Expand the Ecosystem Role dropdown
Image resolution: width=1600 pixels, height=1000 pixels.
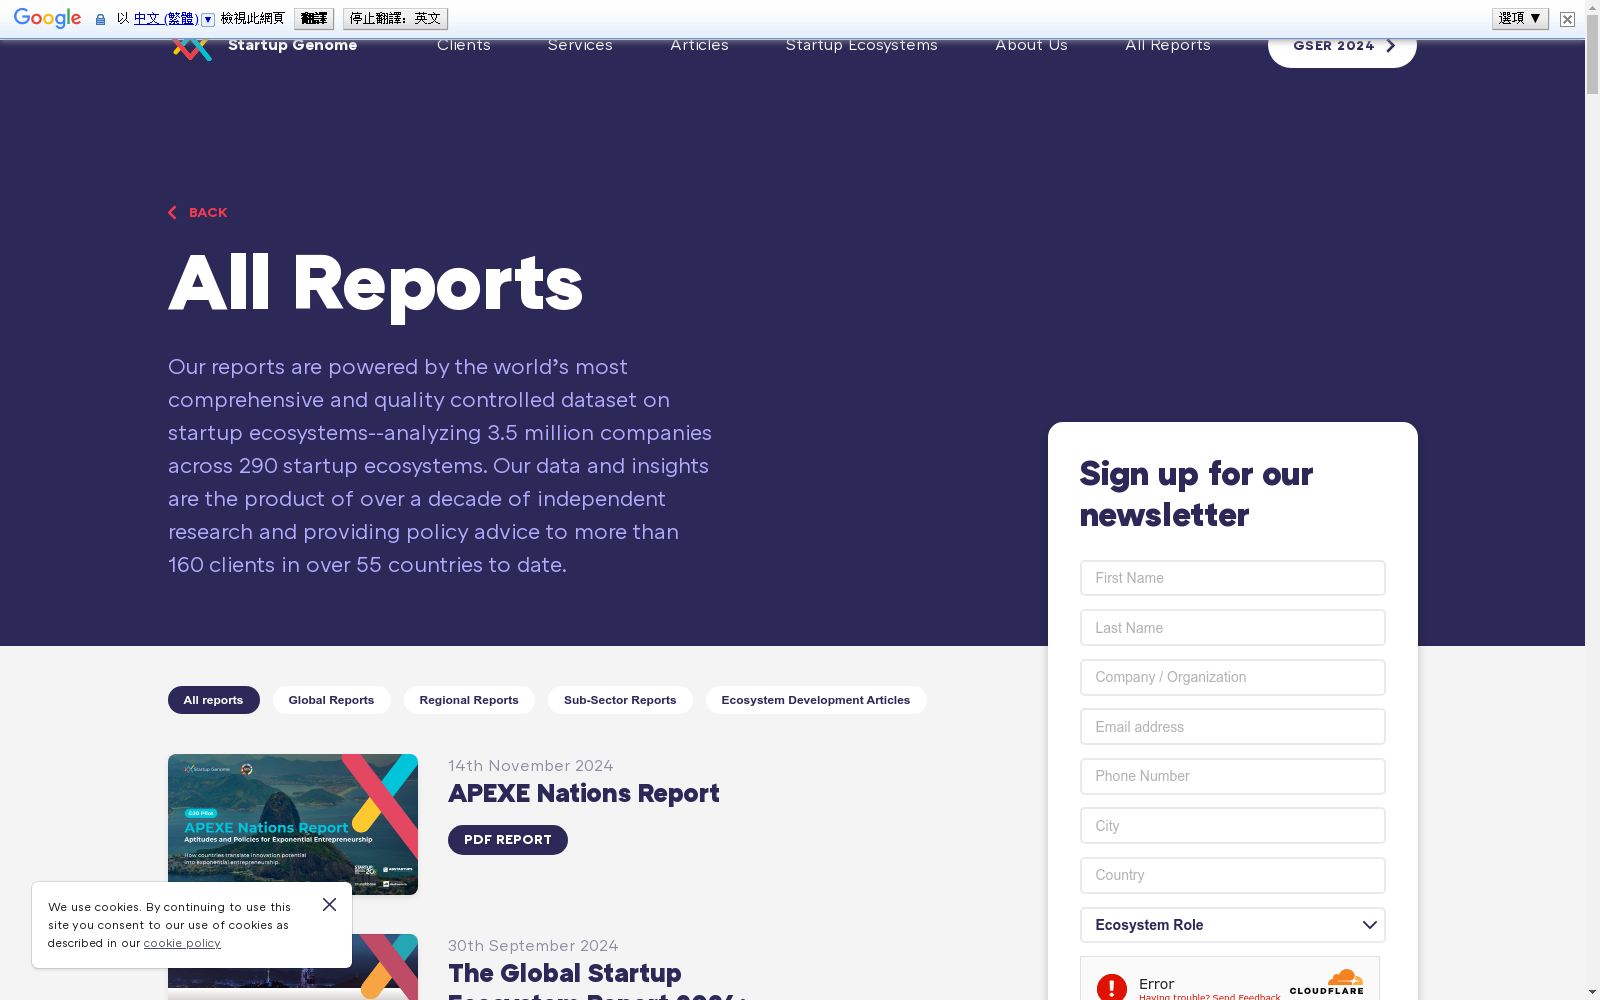coord(1232,925)
